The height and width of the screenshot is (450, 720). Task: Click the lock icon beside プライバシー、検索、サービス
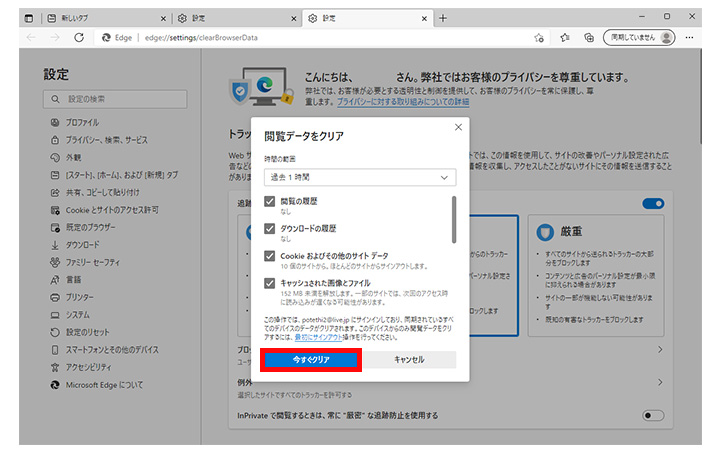(x=55, y=140)
